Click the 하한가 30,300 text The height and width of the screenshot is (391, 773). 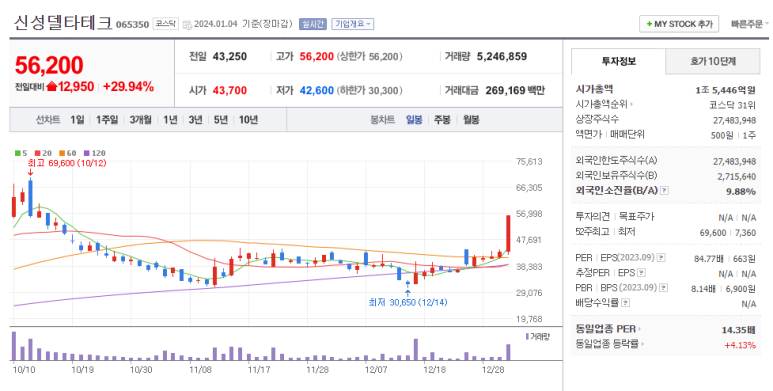[x=369, y=91]
